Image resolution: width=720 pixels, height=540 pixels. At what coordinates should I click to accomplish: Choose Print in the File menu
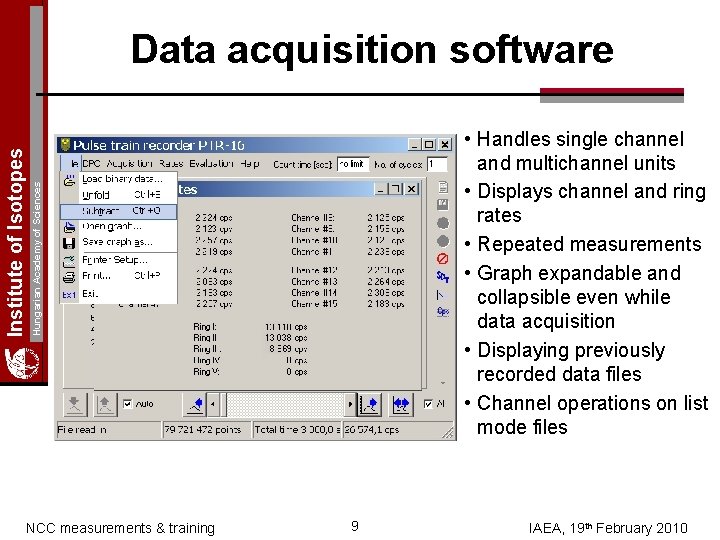tap(119, 276)
